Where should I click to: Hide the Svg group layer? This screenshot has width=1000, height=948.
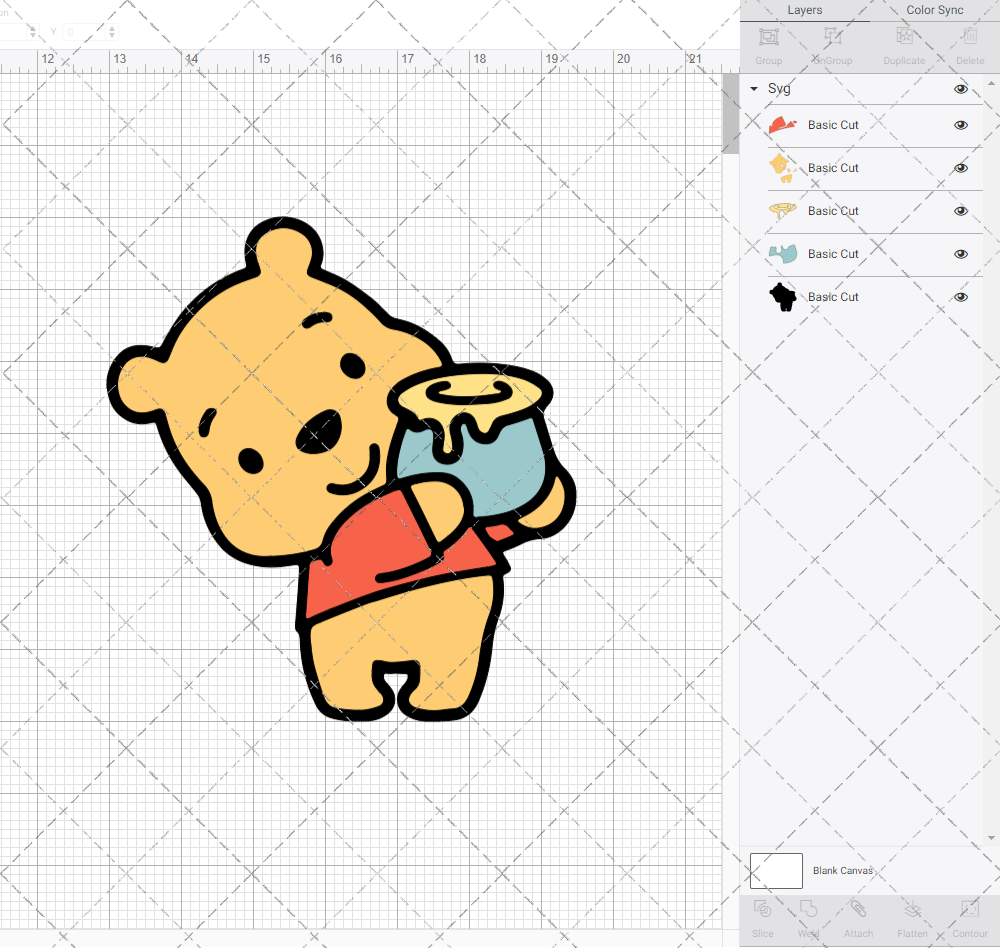[961, 89]
